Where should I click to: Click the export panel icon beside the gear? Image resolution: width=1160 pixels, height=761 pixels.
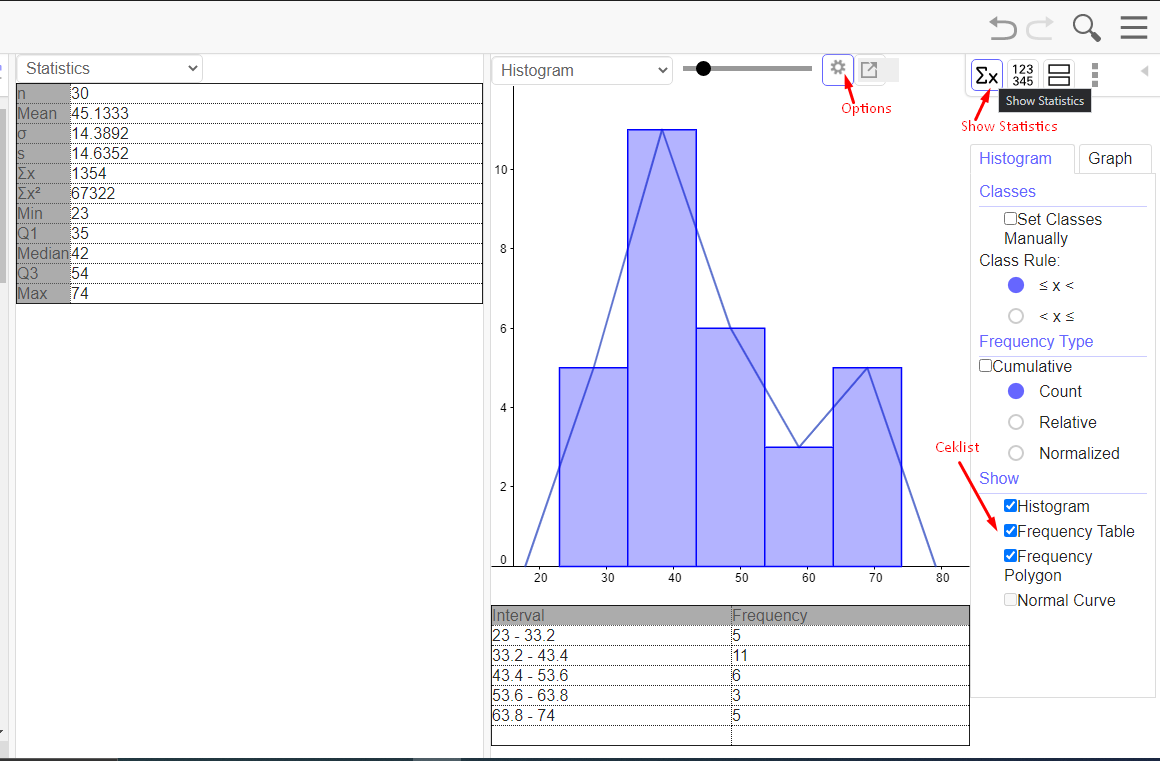[x=870, y=70]
